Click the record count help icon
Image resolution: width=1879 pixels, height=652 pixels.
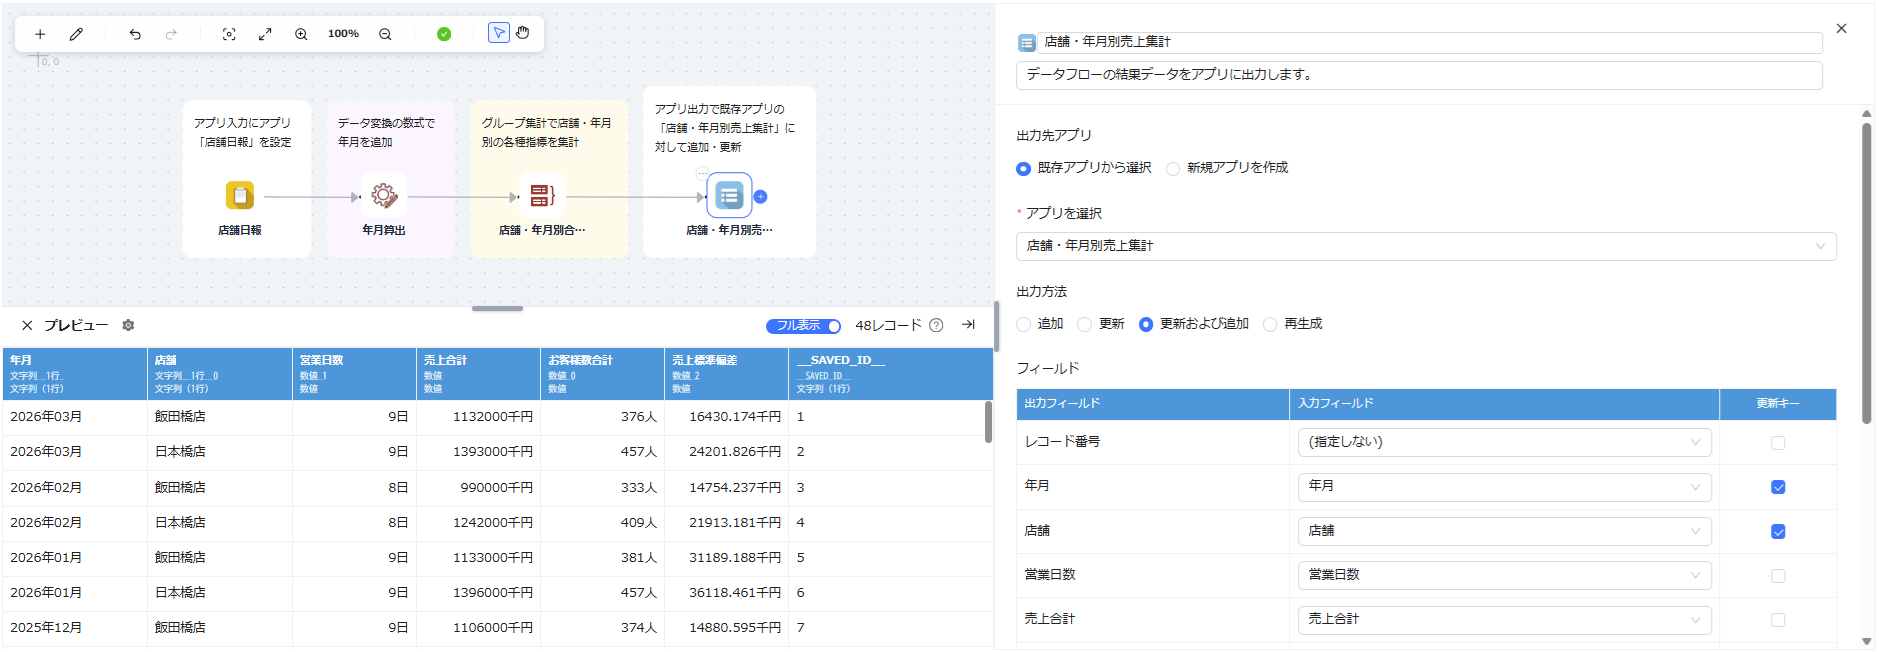click(936, 325)
